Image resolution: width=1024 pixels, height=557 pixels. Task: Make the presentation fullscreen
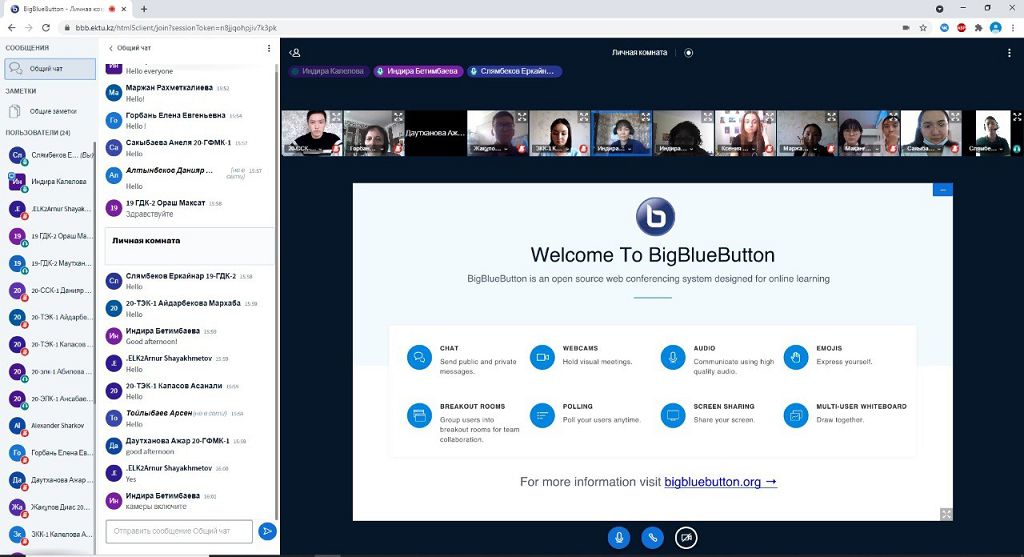click(946, 514)
